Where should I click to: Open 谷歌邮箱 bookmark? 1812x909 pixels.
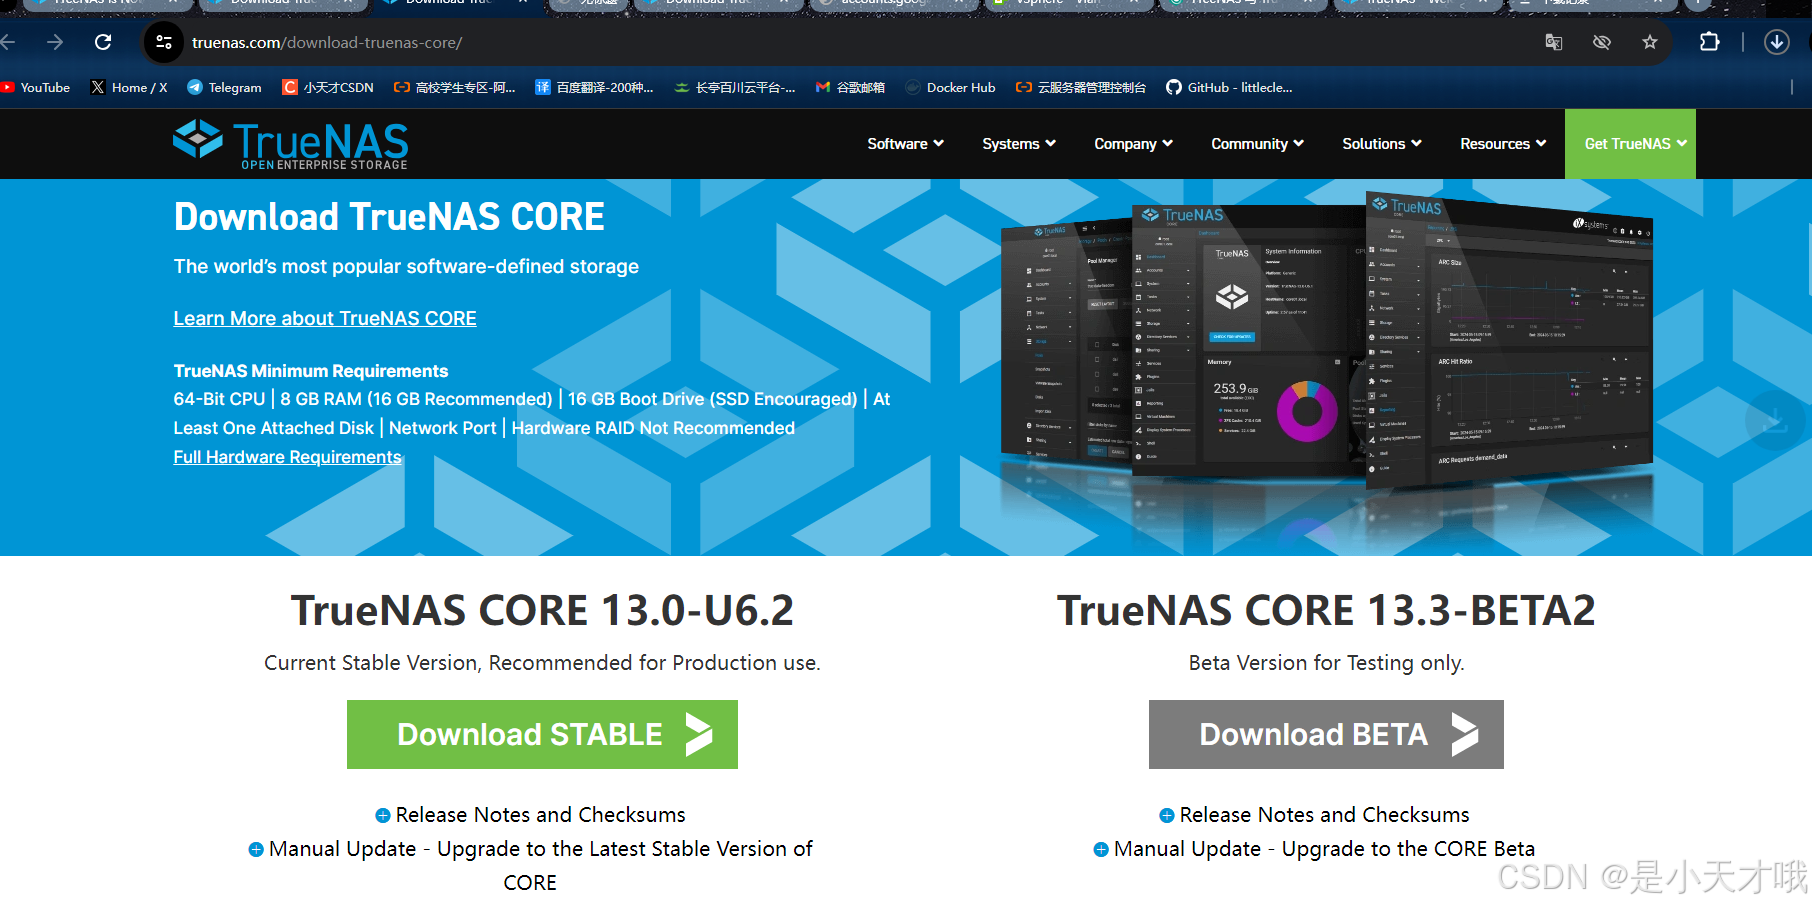850,88
